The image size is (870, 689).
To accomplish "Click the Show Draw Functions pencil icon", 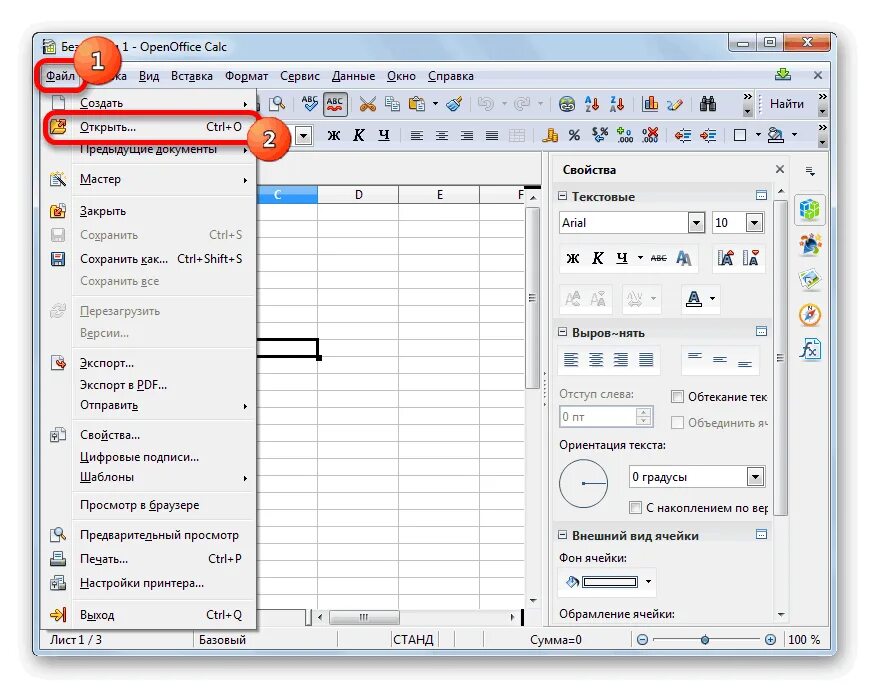I will point(675,104).
